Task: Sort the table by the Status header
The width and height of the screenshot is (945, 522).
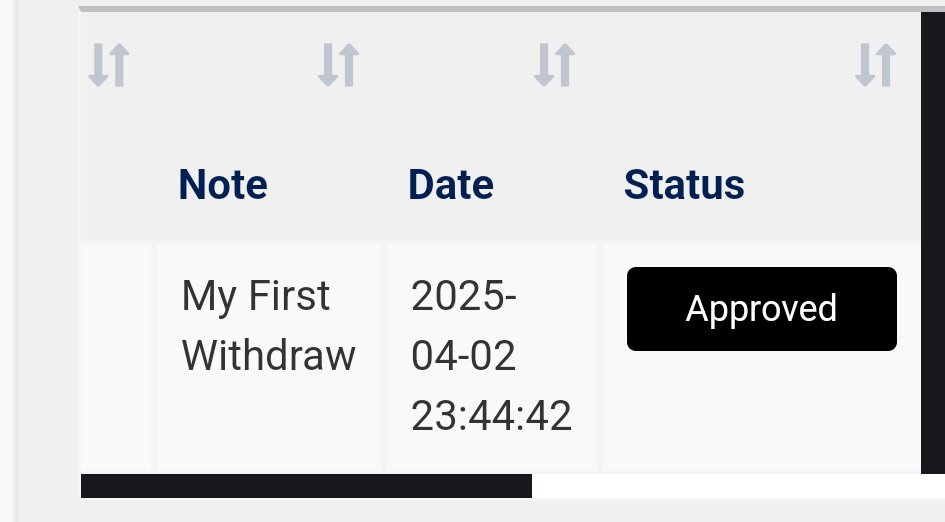Action: (x=684, y=185)
